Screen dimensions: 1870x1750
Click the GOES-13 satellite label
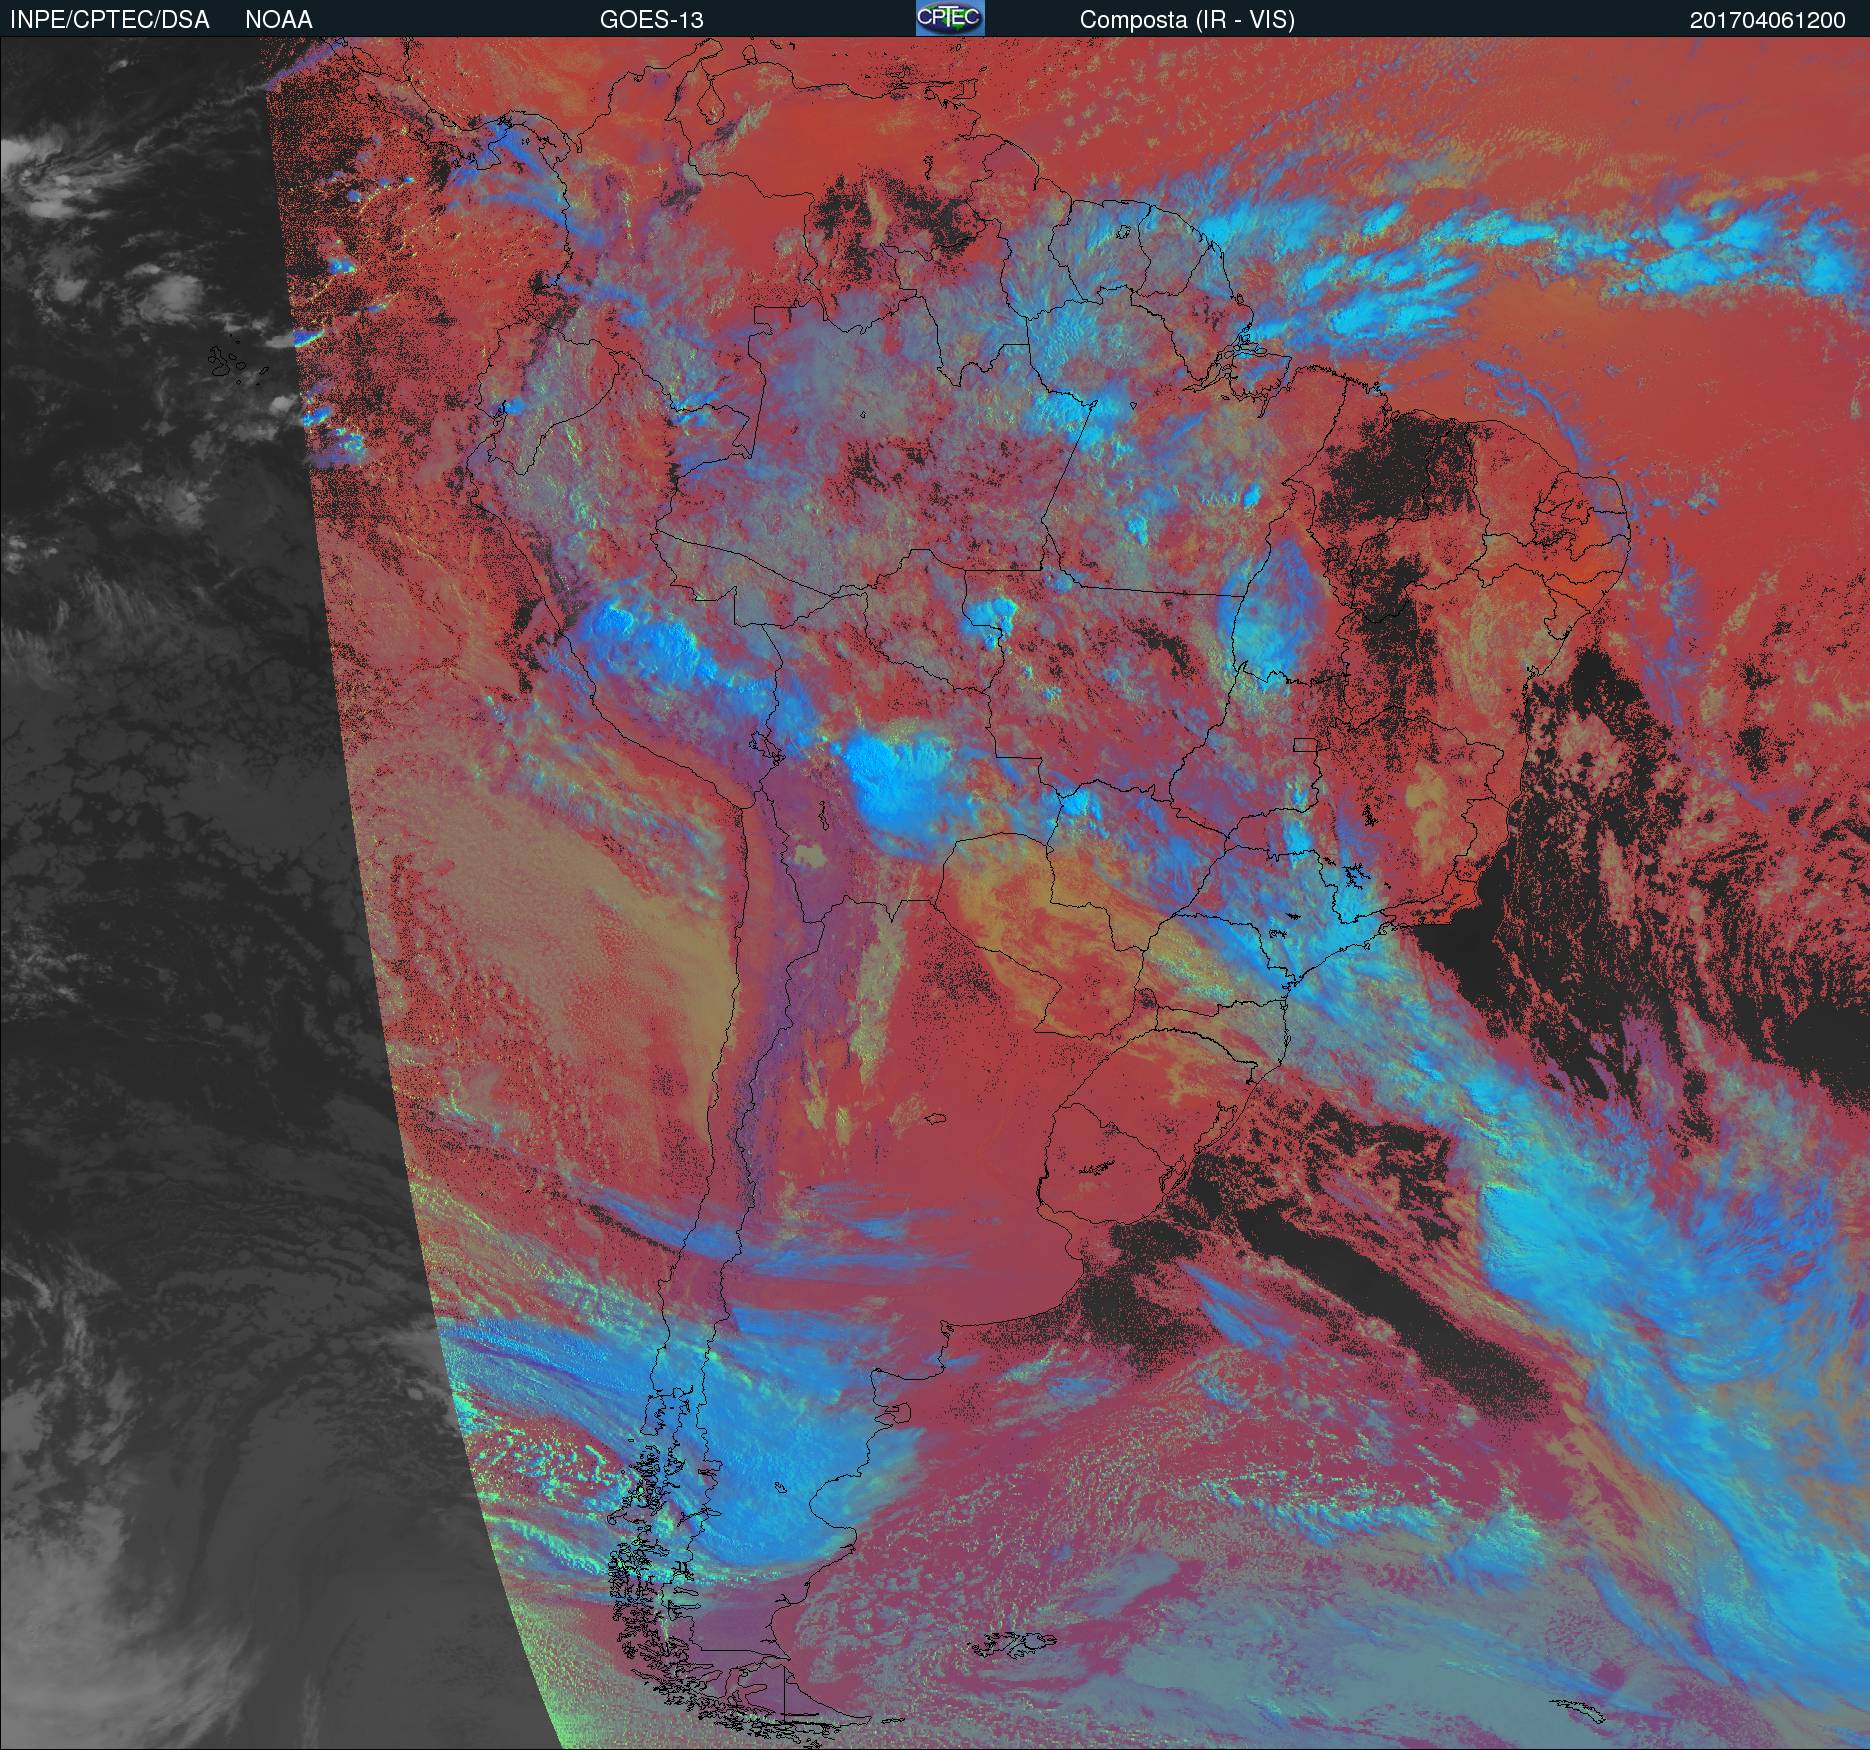652,20
